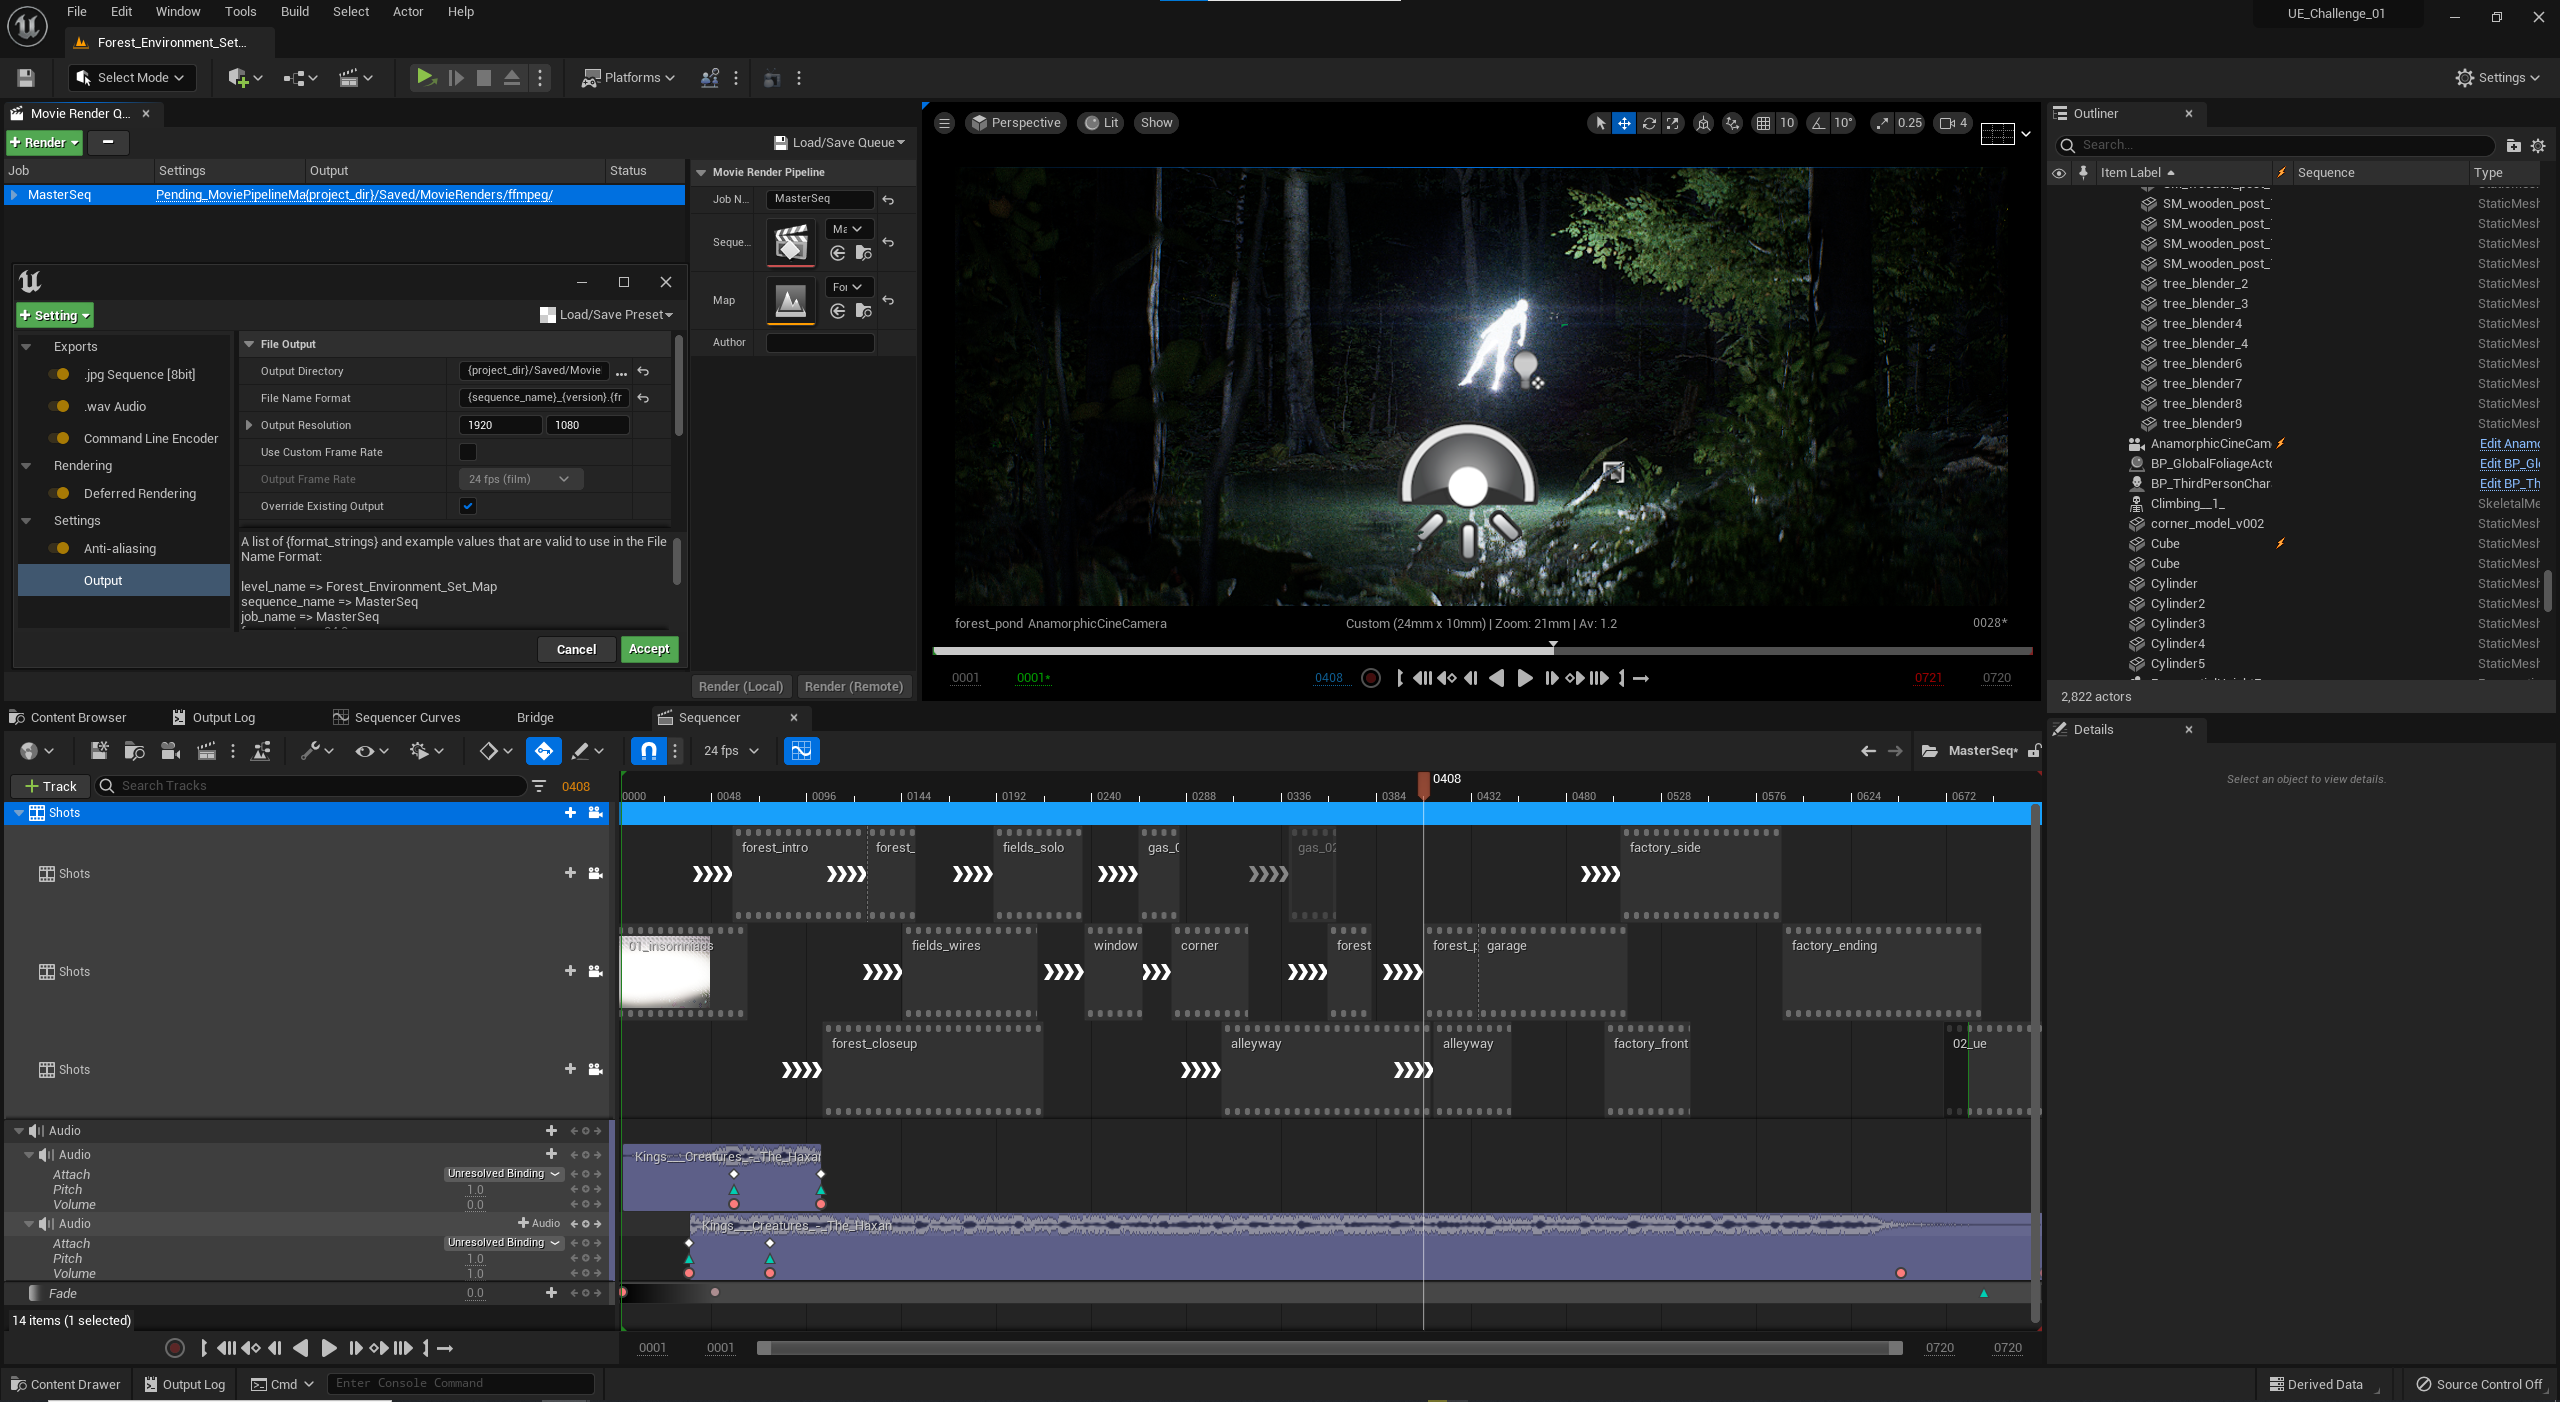Click the viewport scale transform tool icon

click(1673, 123)
